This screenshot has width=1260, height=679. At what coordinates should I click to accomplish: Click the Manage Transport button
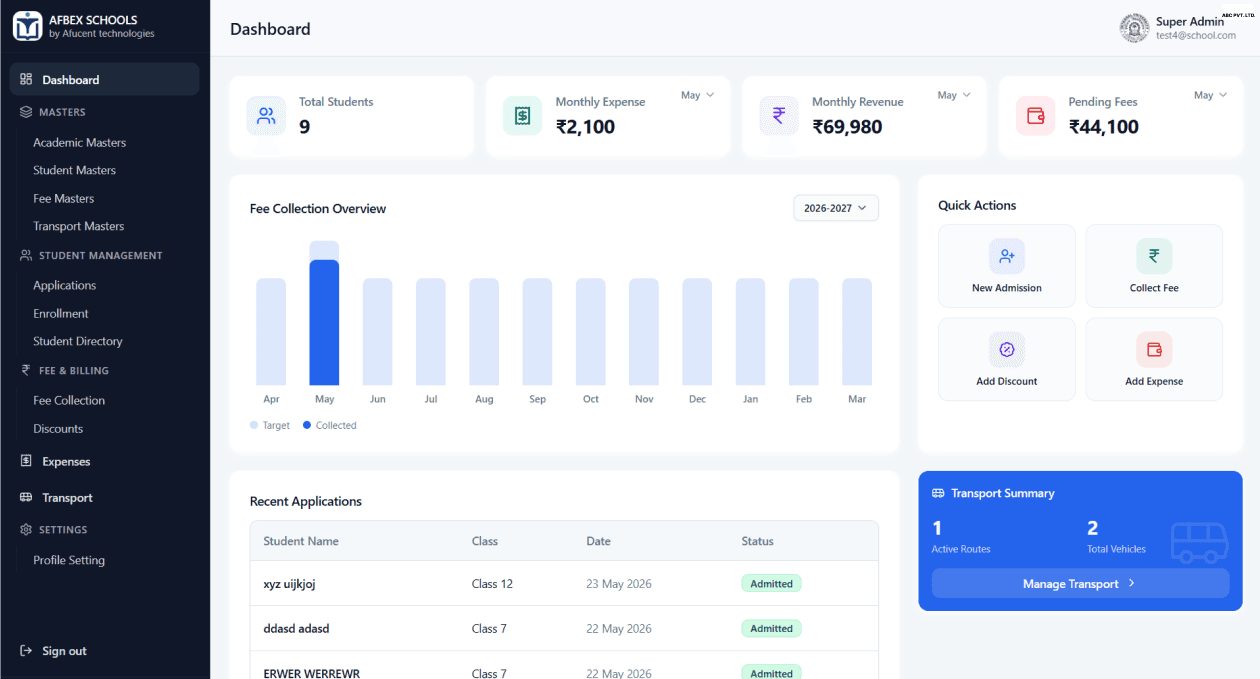coord(1080,583)
